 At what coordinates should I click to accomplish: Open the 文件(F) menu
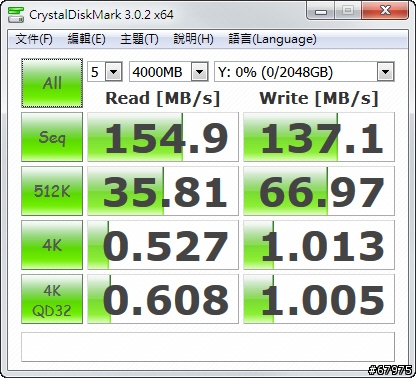coord(34,39)
